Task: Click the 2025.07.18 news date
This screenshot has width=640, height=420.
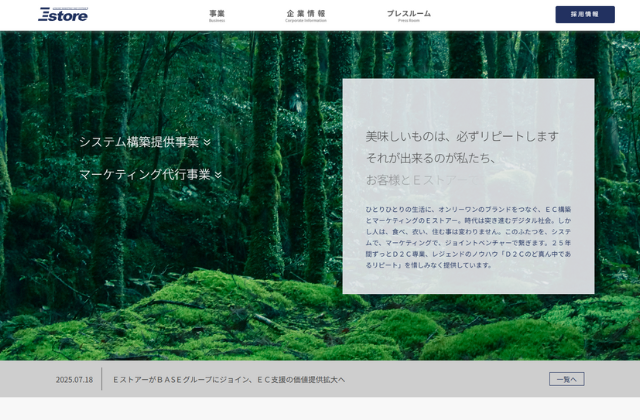Action: 74,379
